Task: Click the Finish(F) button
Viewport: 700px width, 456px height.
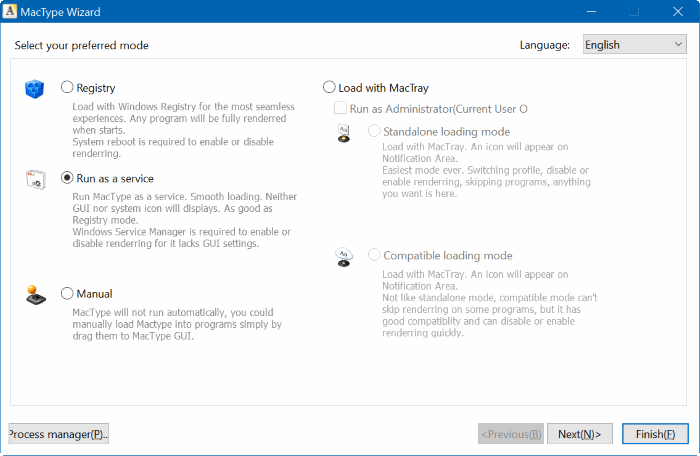Action: tap(655, 434)
